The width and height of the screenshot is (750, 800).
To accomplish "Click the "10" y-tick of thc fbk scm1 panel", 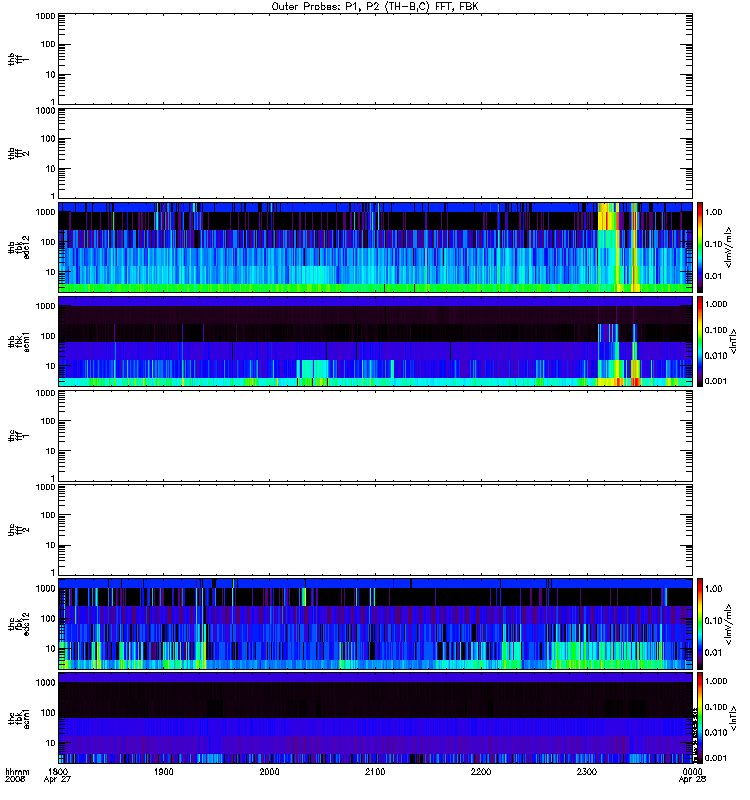I will coord(51,743).
